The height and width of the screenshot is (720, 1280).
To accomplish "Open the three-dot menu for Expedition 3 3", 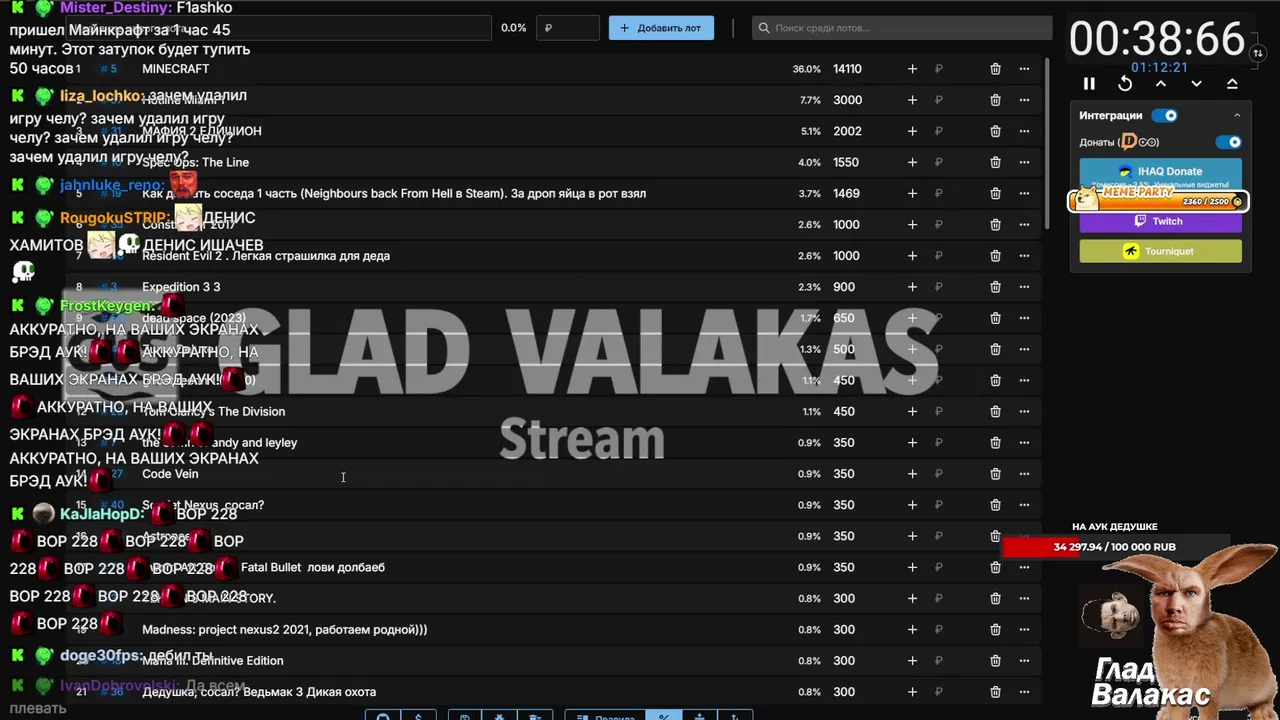I will click(x=1024, y=287).
